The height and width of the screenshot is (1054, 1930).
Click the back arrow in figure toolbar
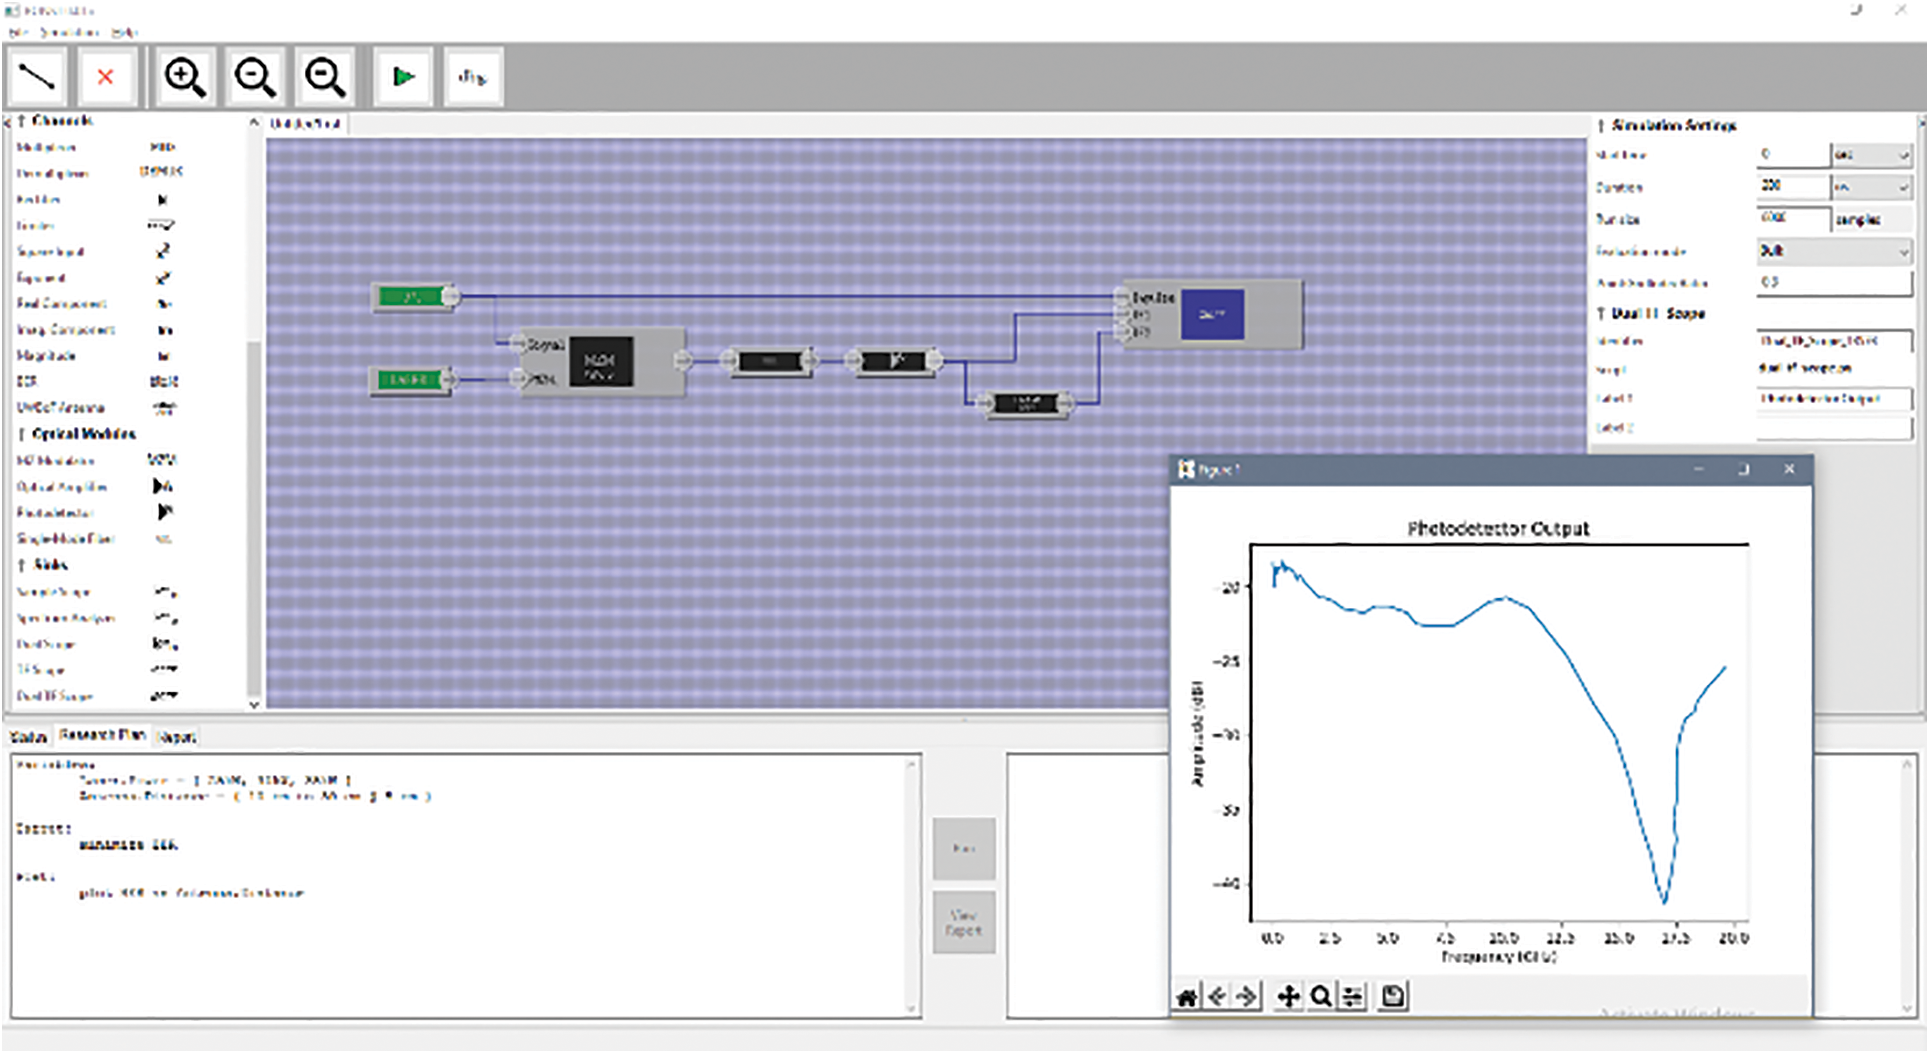pyautogui.click(x=1217, y=996)
